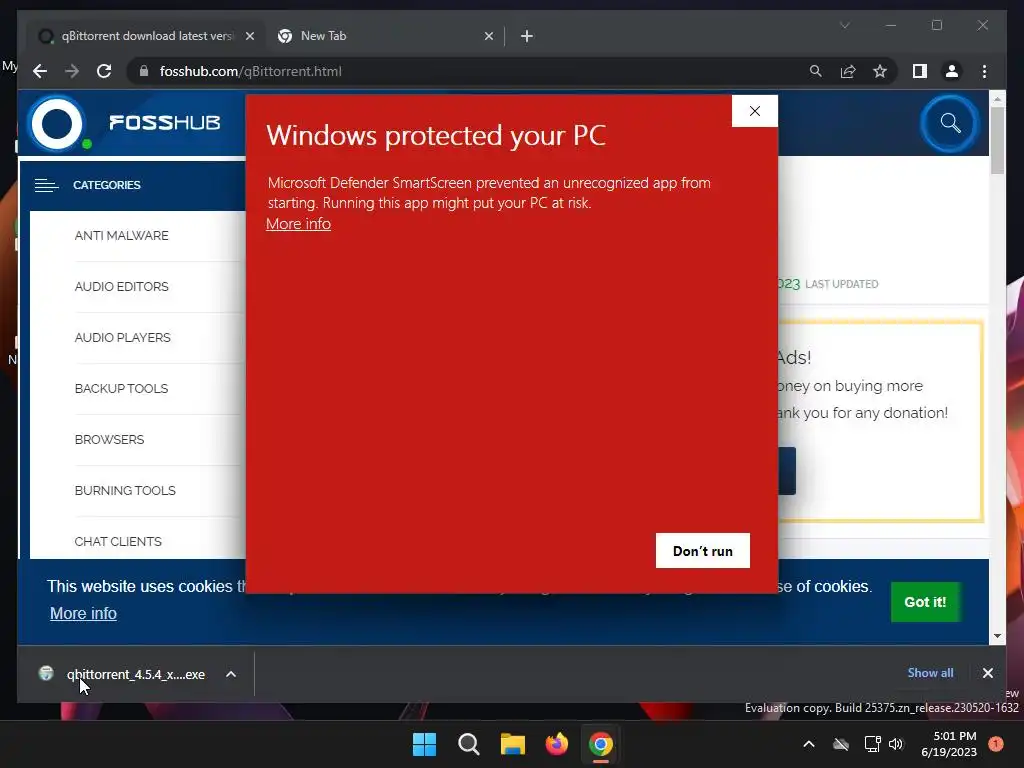The height and width of the screenshot is (768, 1024).
Task: Close the New Tab tab
Action: point(488,36)
